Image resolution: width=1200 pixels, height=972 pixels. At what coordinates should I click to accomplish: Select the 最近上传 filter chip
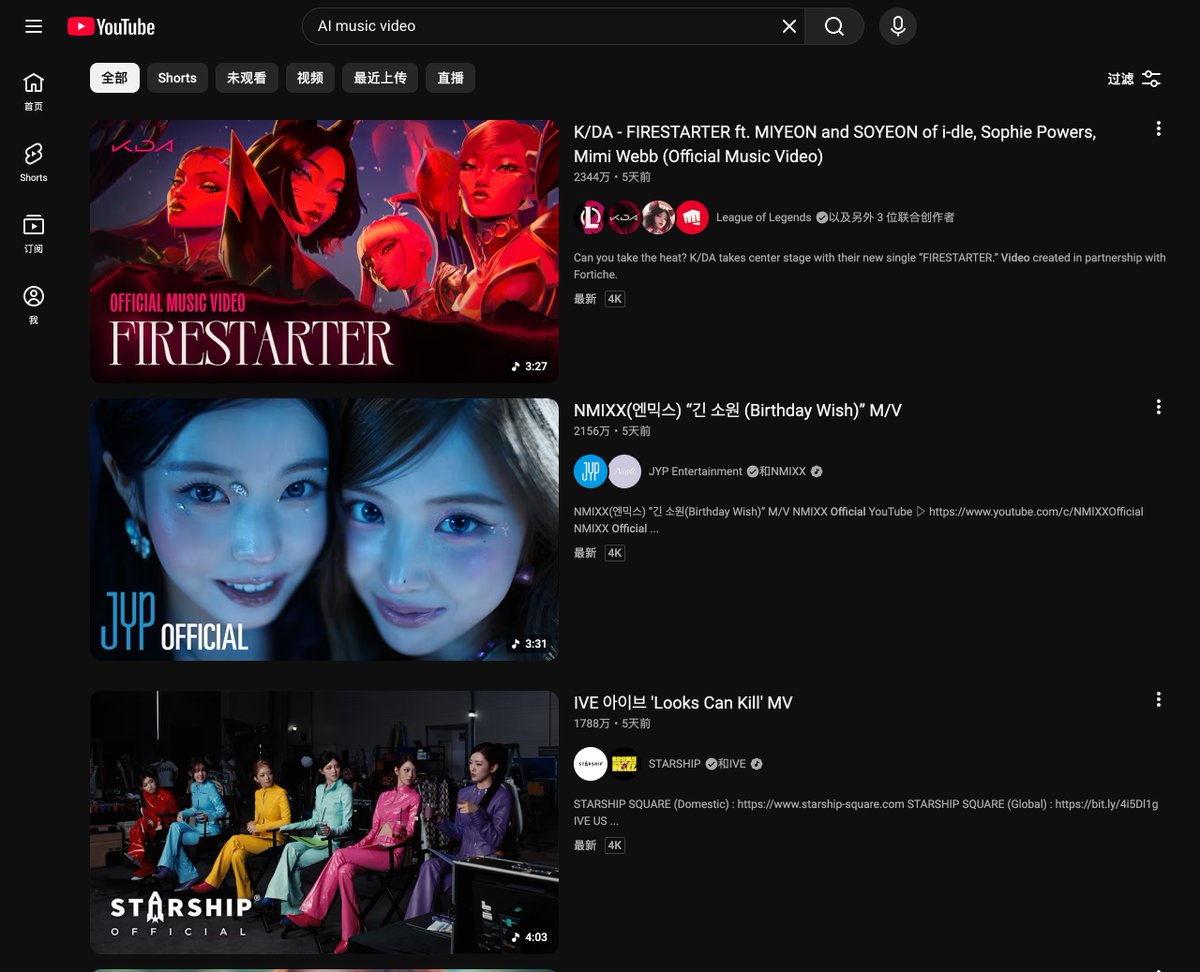(380, 78)
